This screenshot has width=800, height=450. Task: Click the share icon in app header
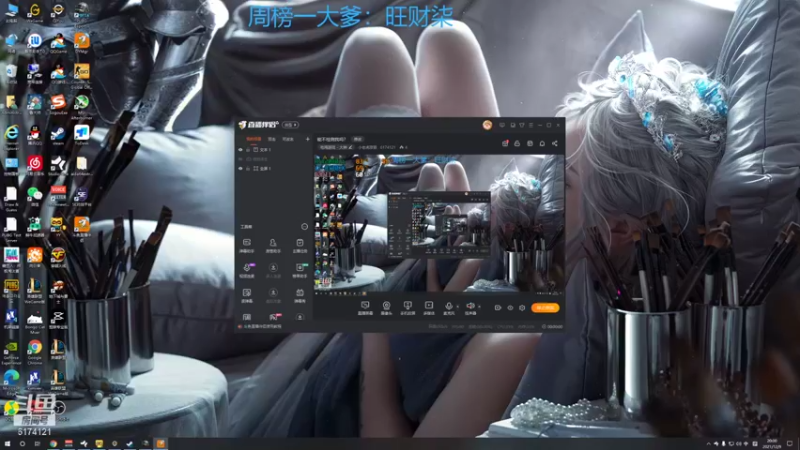point(555,143)
